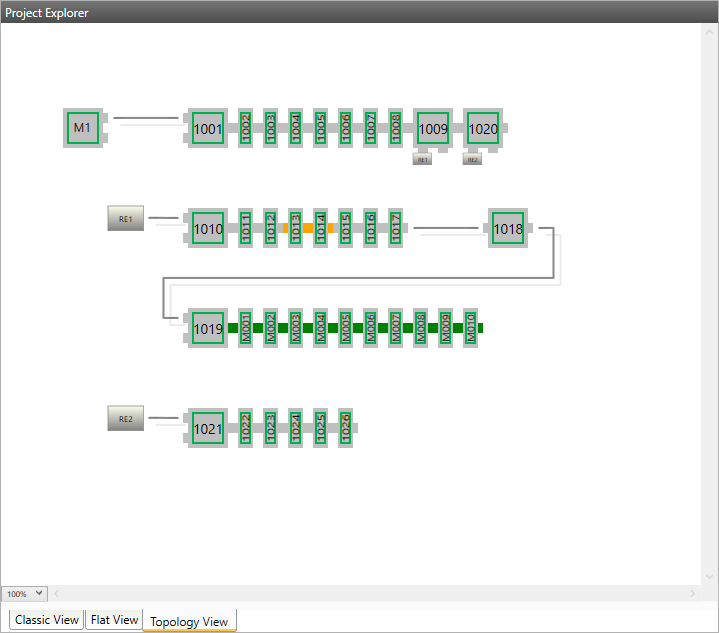Screen dimensions: 719x633
Task: Click the 1019 node block
Action: point(208,328)
